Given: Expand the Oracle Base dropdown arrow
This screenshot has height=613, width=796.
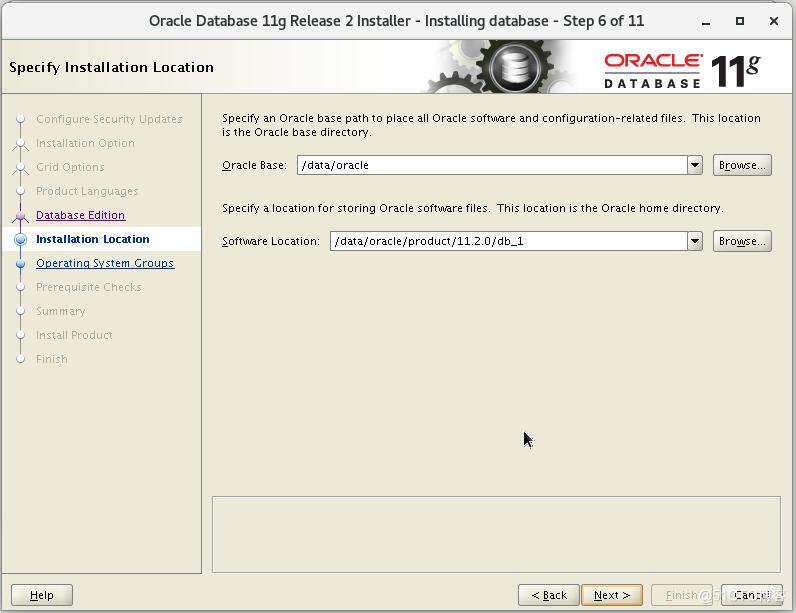Looking at the screenshot, I should click(695, 165).
